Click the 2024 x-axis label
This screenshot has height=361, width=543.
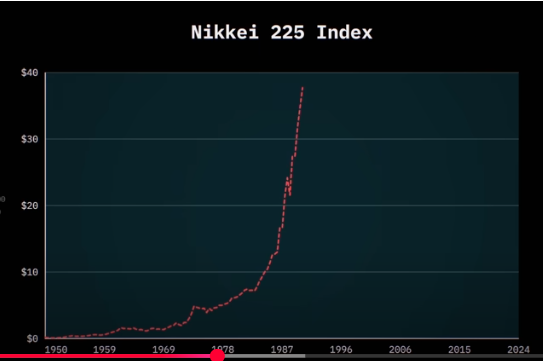pyautogui.click(x=518, y=349)
